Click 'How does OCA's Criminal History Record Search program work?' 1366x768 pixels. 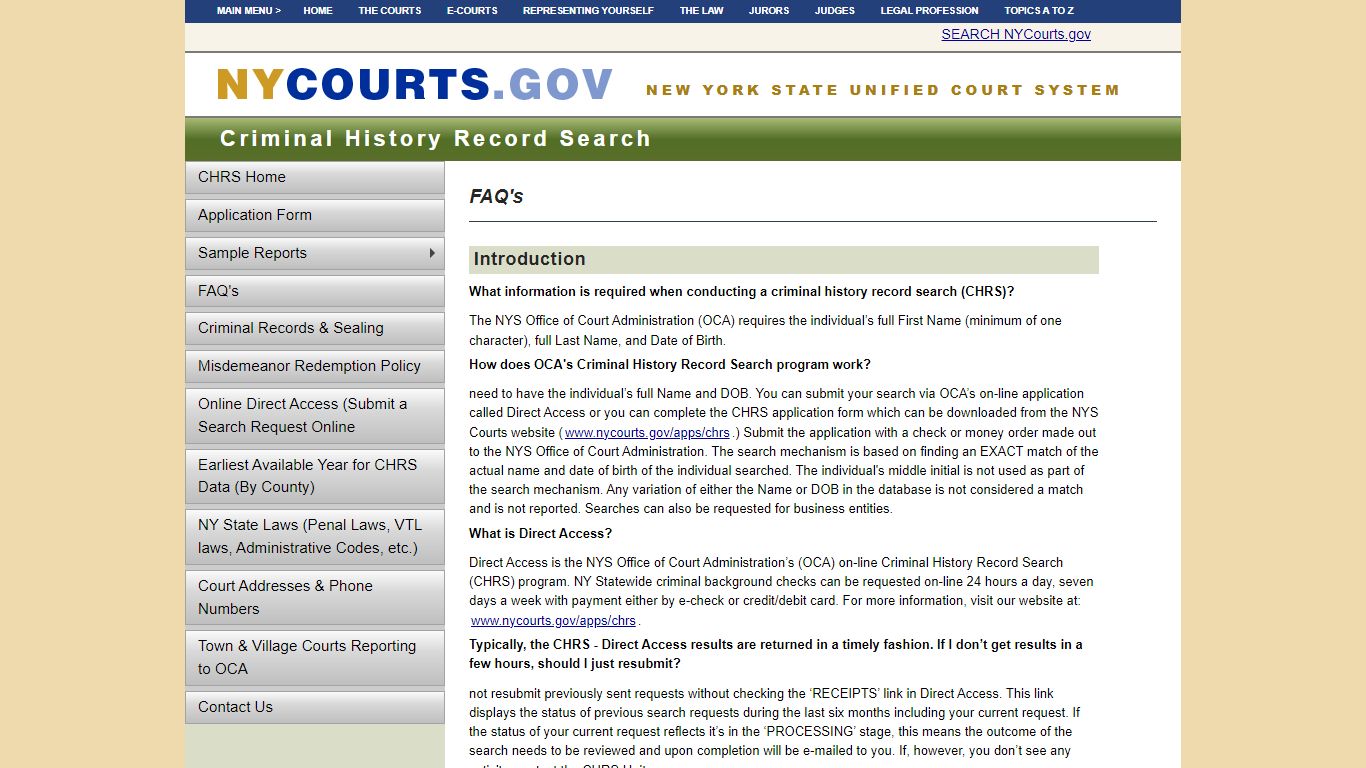tap(670, 364)
